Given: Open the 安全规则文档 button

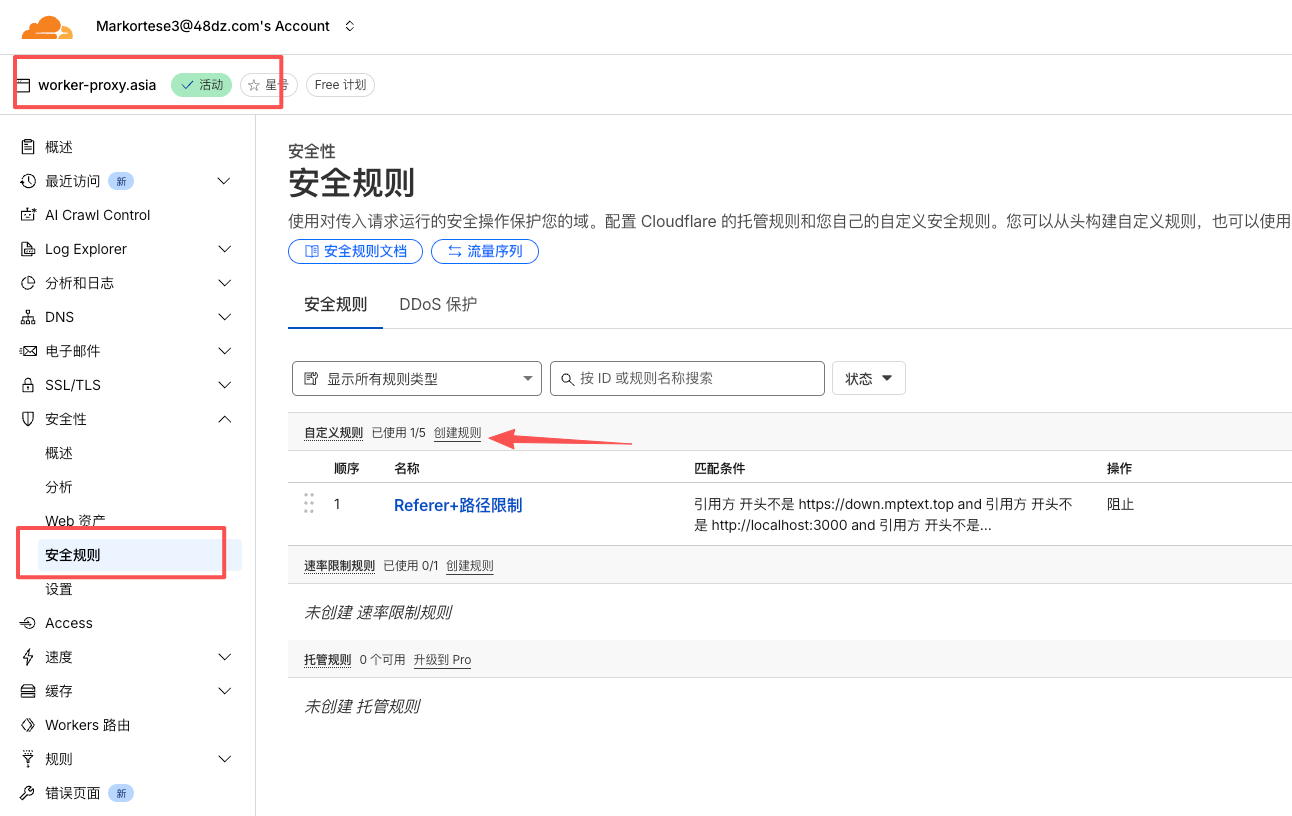Looking at the screenshot, I should coord(355,251).
